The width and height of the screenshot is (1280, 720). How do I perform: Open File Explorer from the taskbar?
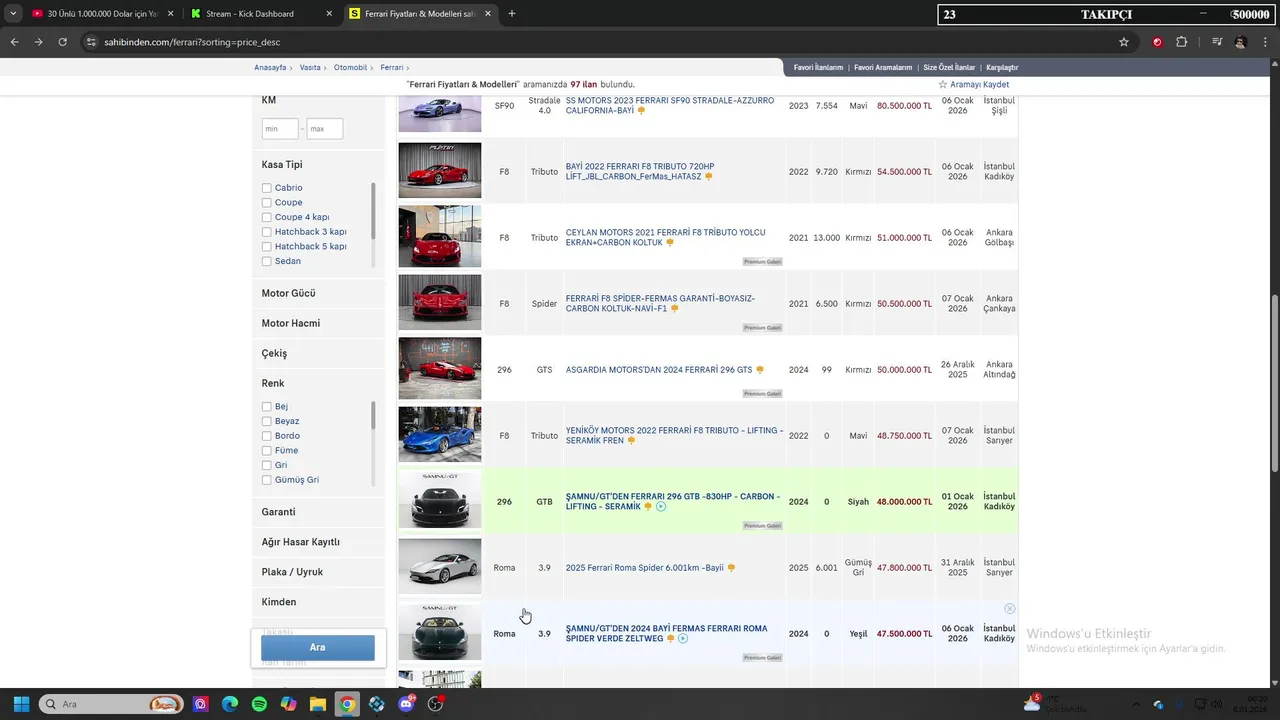click(x=317, y=704)
